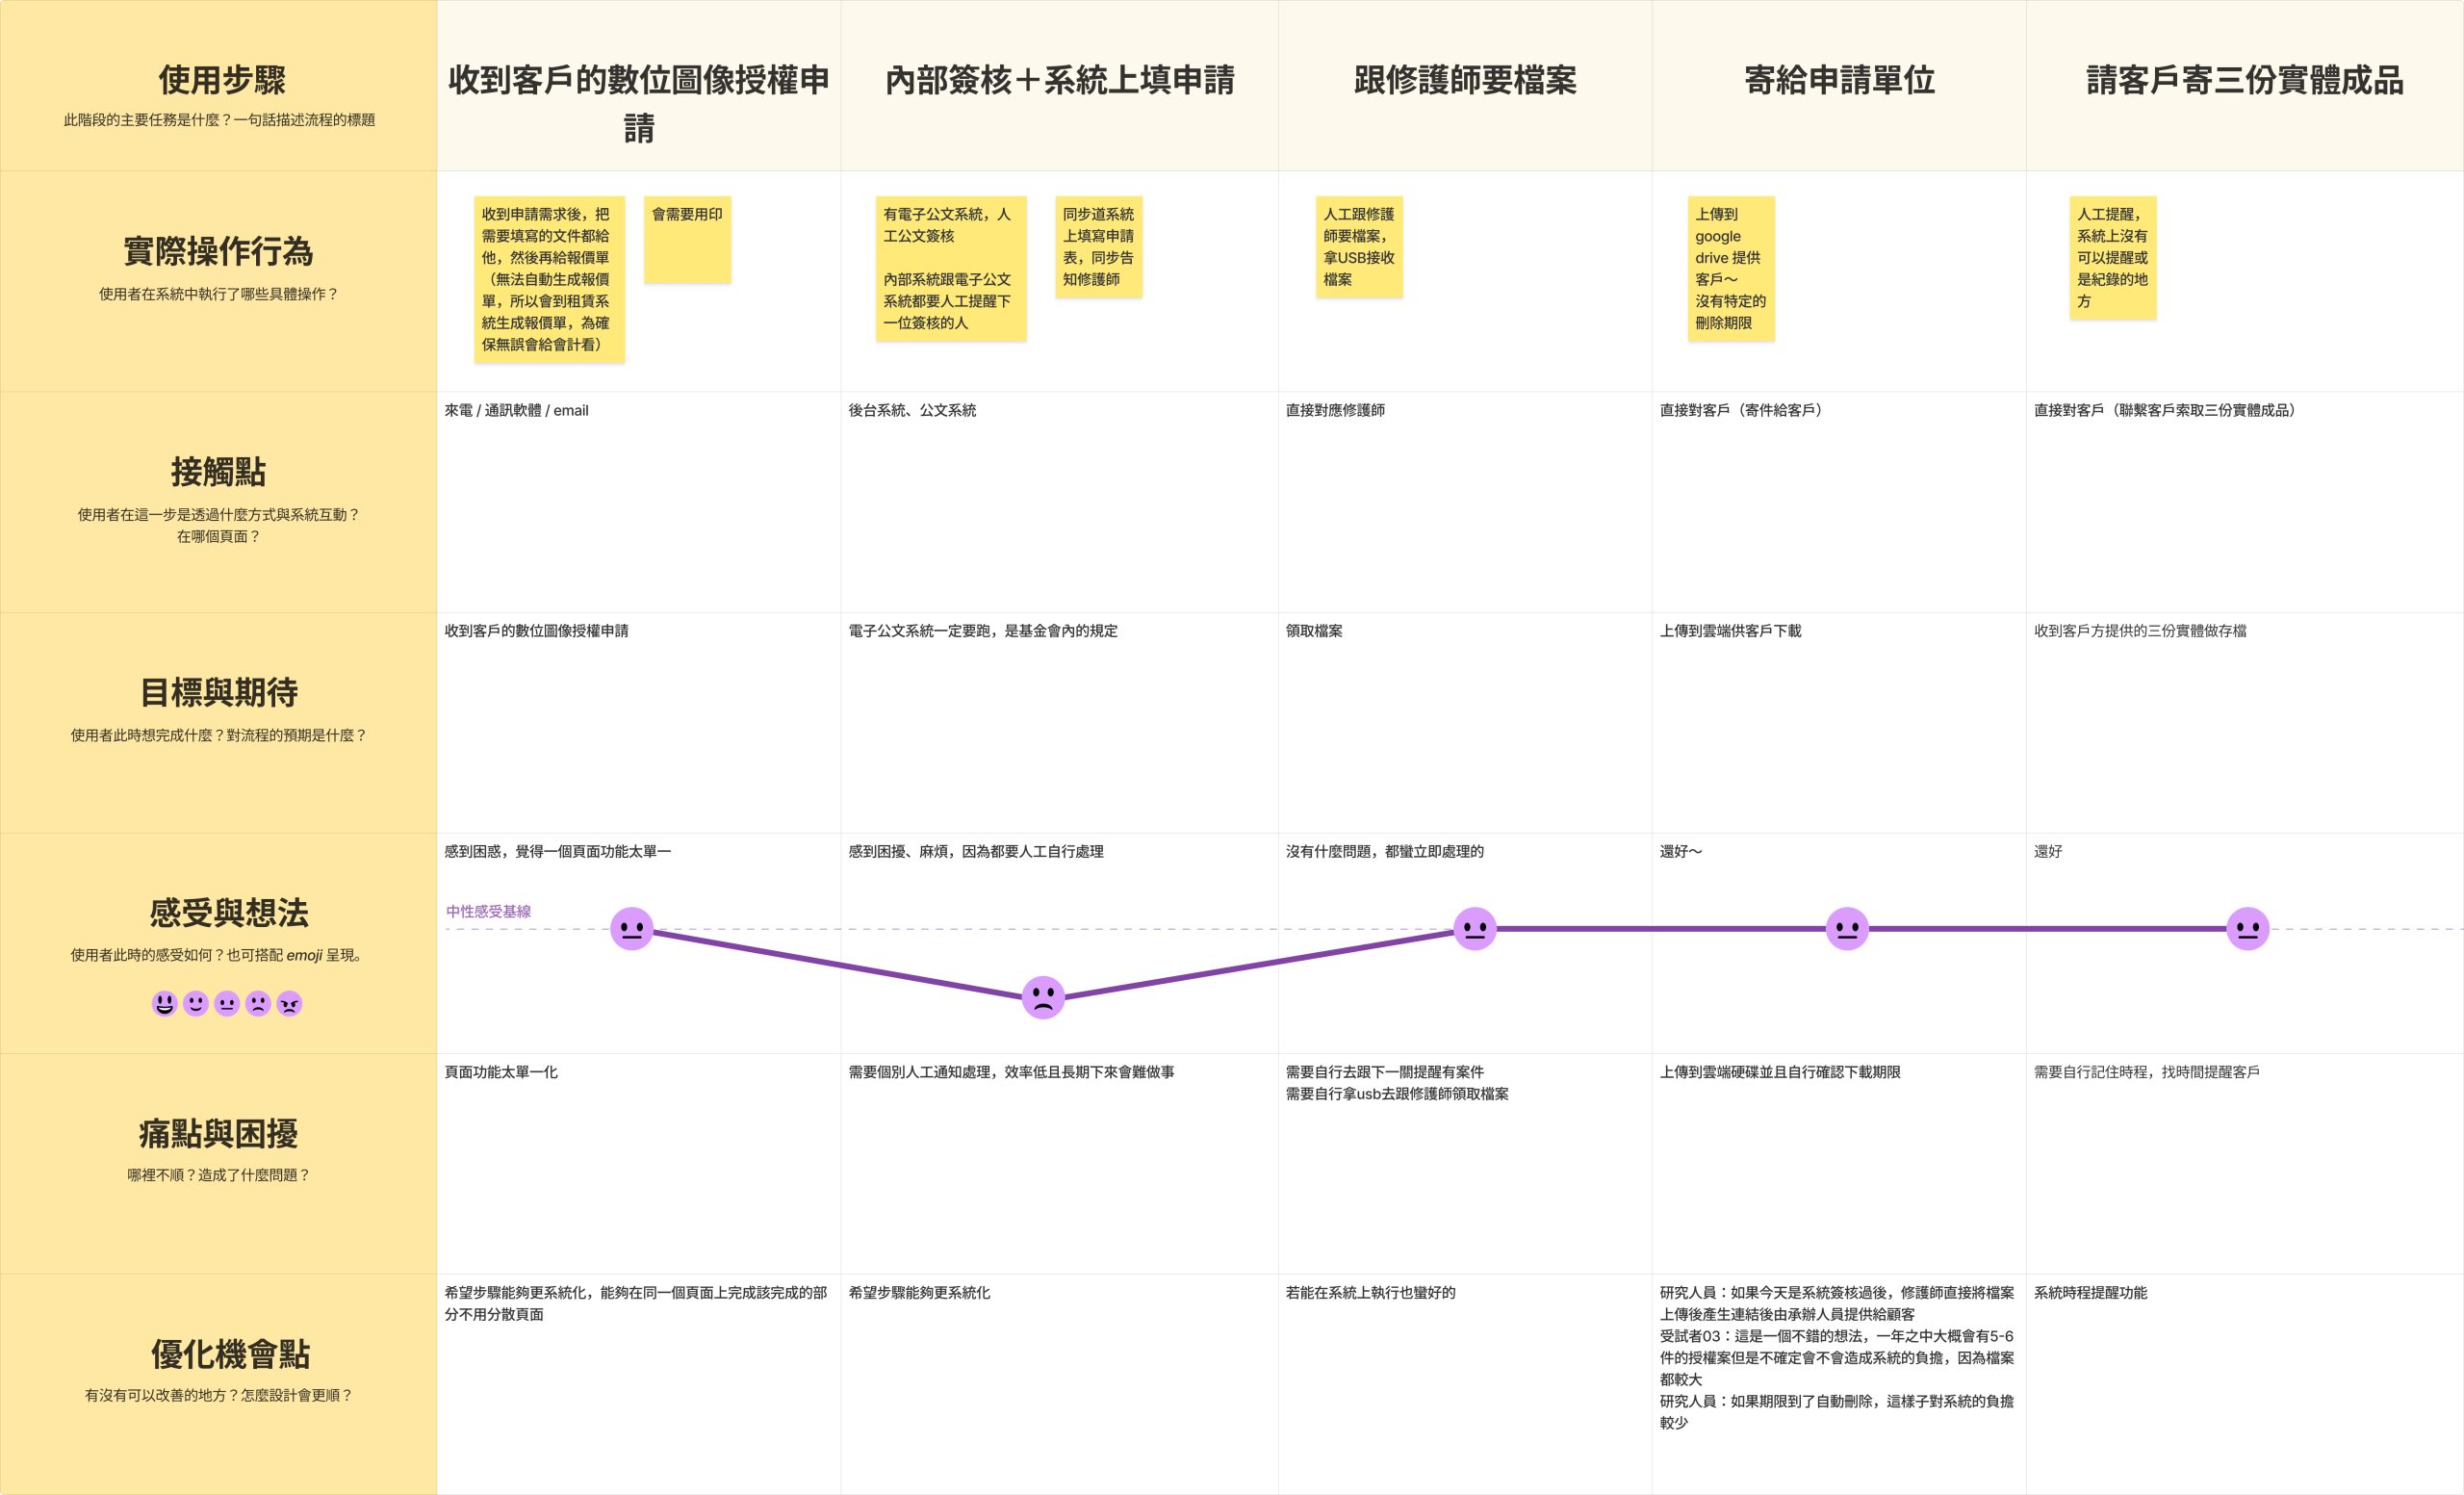
Task: Select the 中性感受基線 label
Action: [488, 911]
